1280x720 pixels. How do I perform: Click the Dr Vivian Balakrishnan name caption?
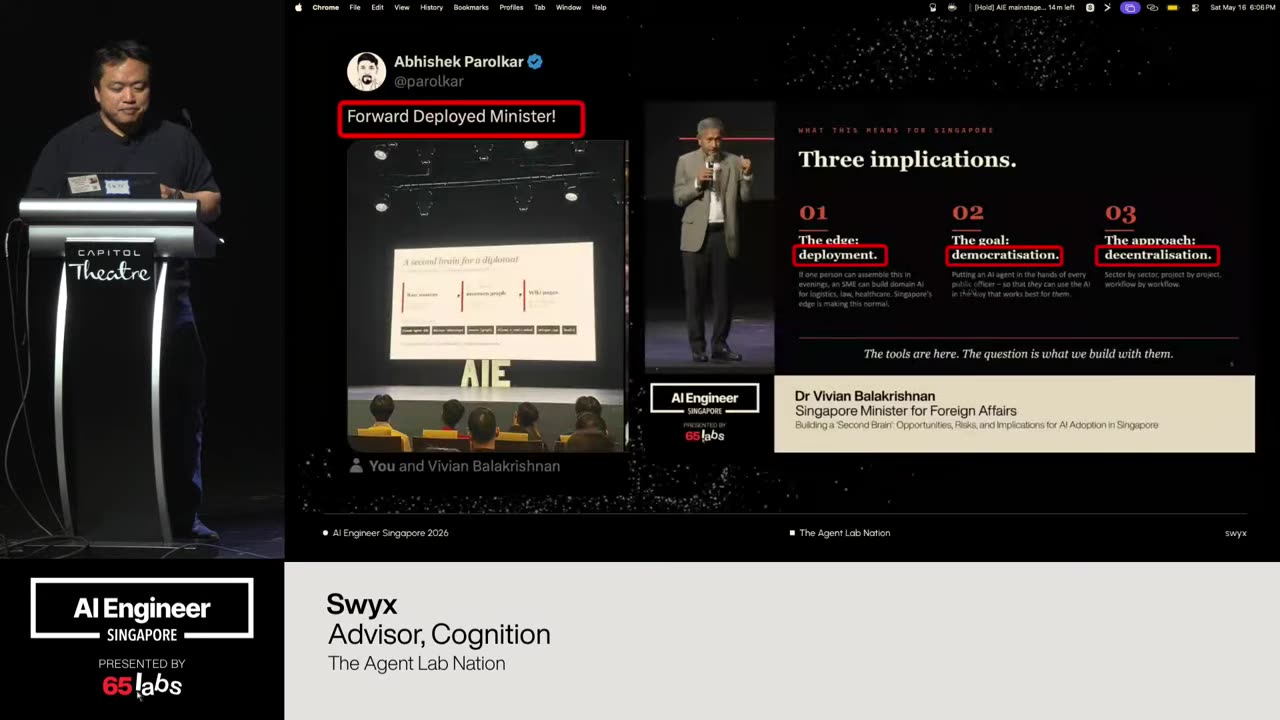coord(865,396)
